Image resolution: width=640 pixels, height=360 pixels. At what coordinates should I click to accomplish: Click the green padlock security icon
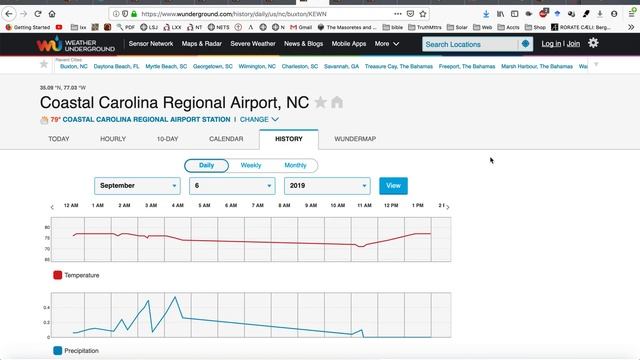point(134,14)
